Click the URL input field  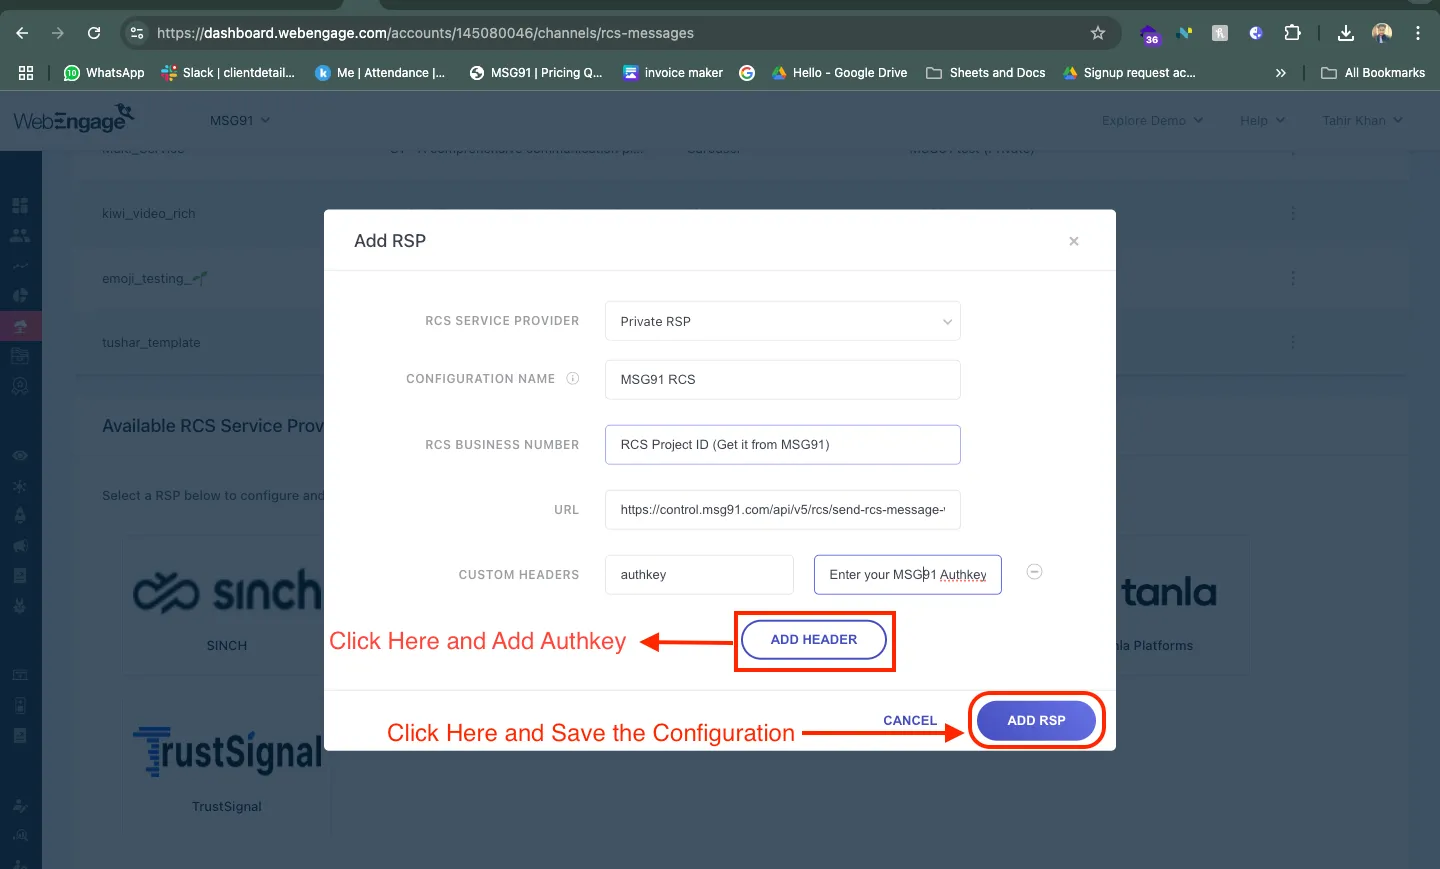coord(782,510)
